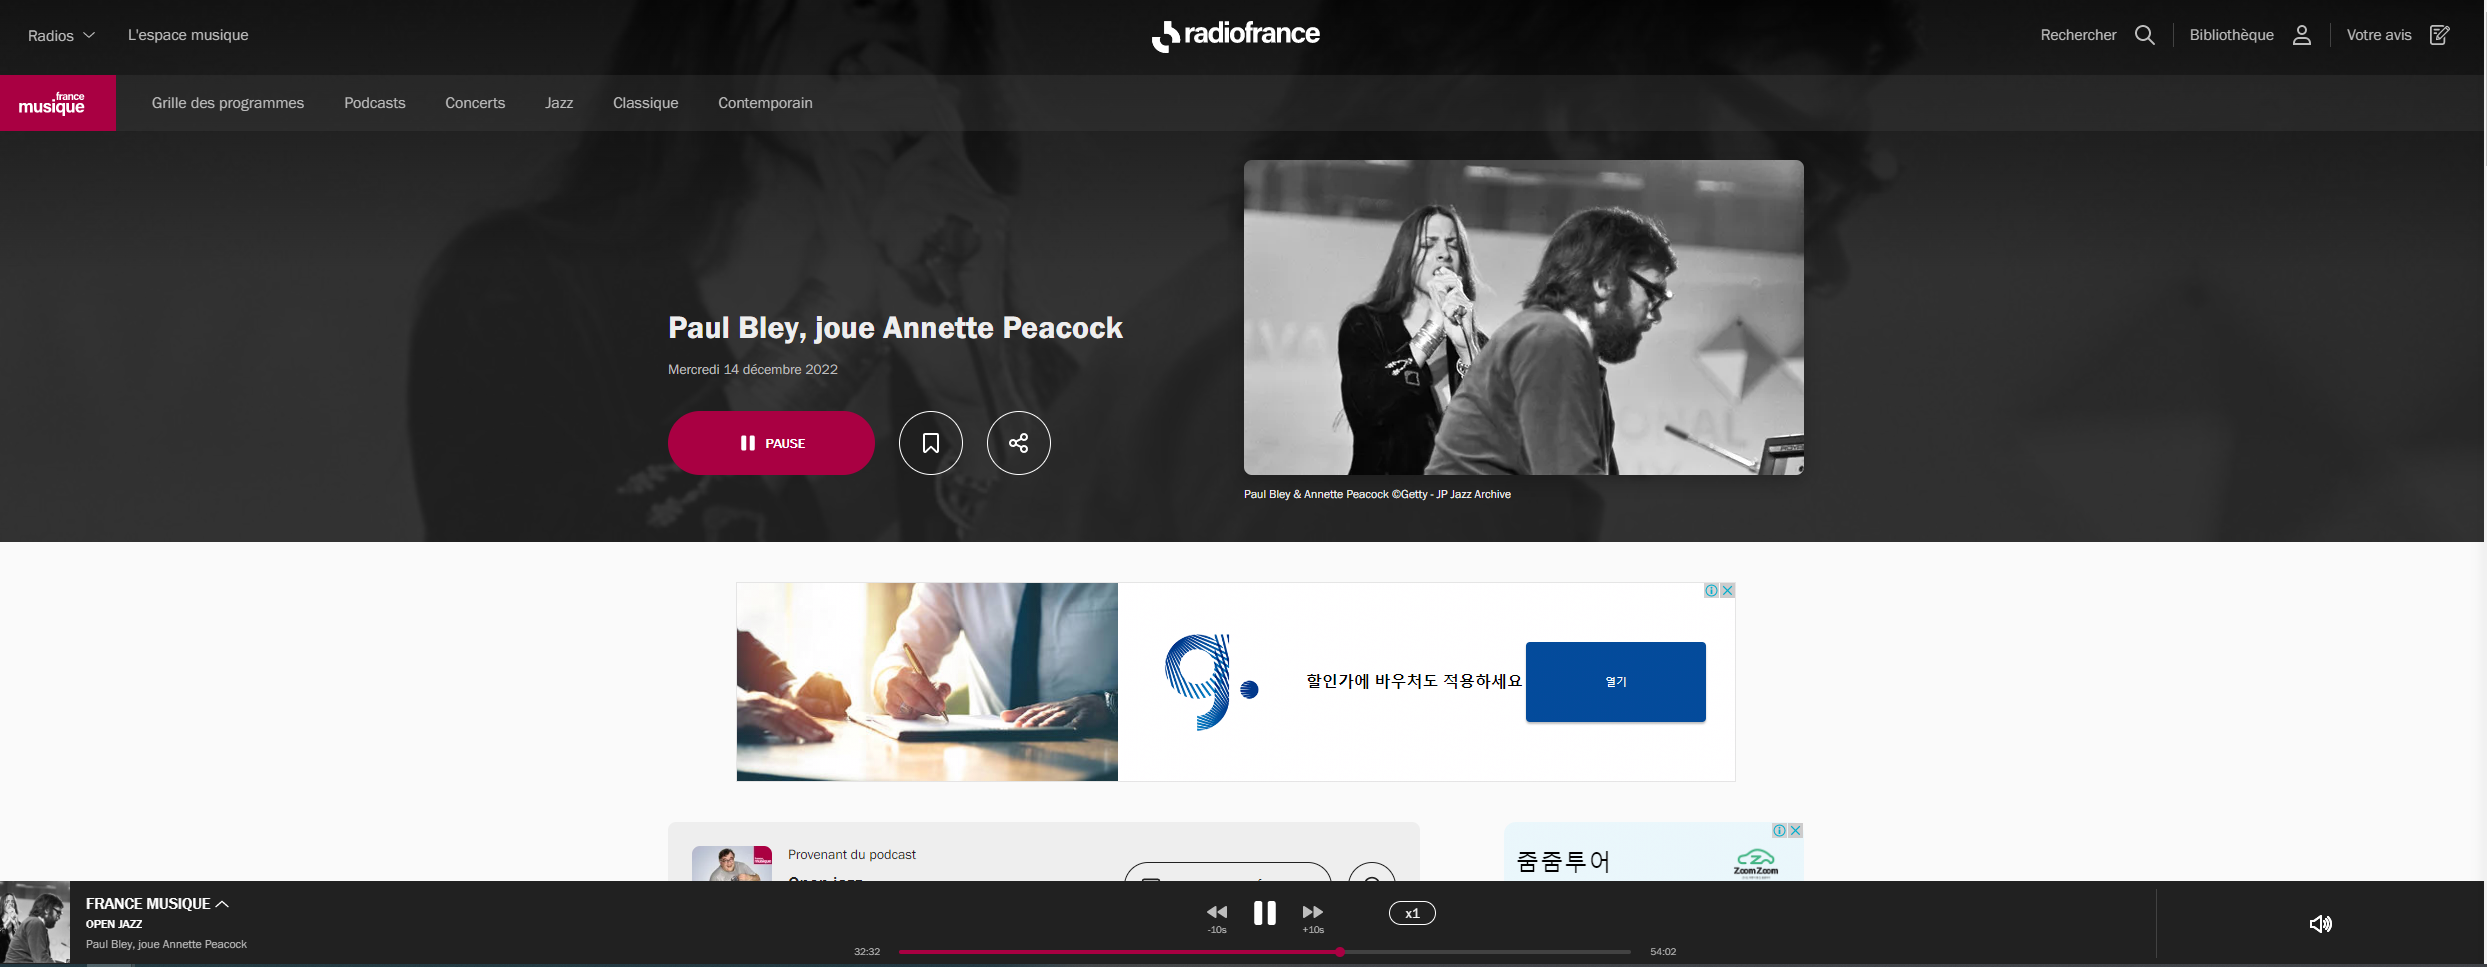
Task: Open the Concerts menu item
Action: click(x=475, y=103)
